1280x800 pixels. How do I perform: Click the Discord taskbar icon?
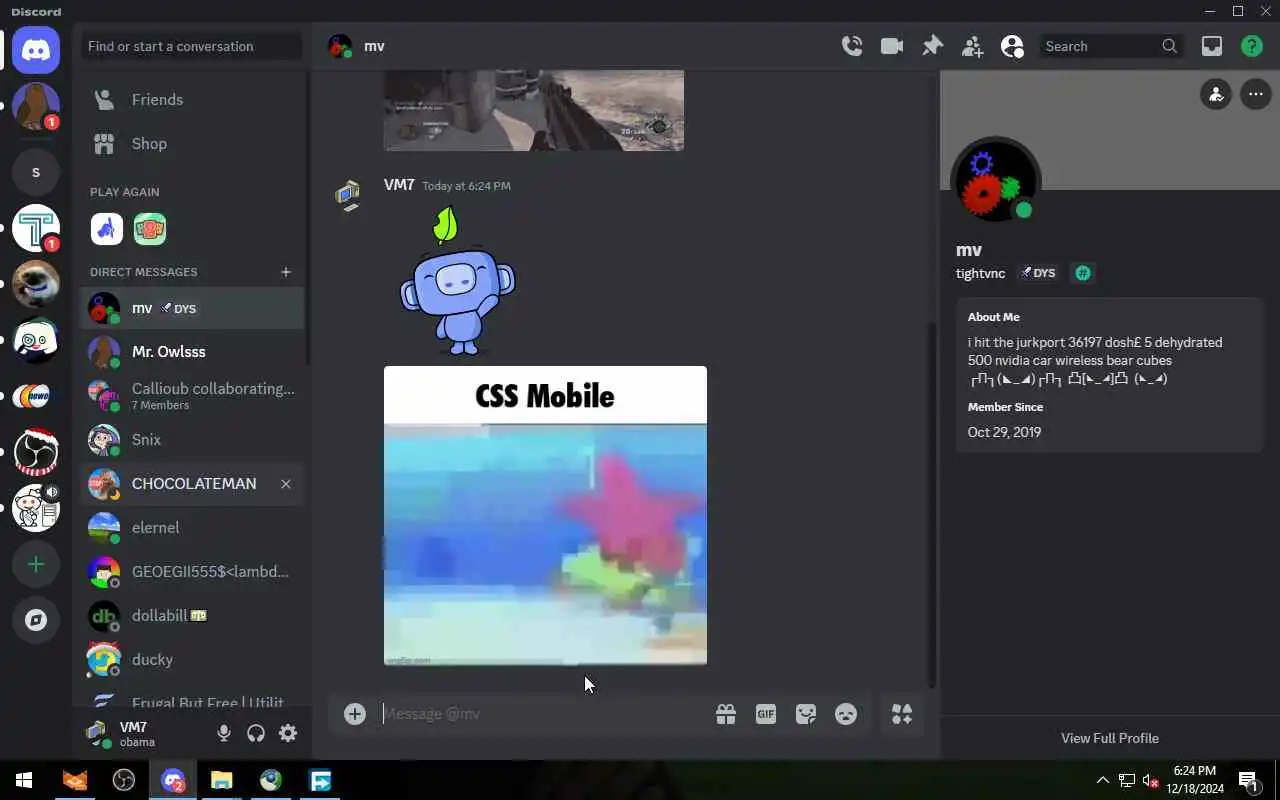coord(173,780)
